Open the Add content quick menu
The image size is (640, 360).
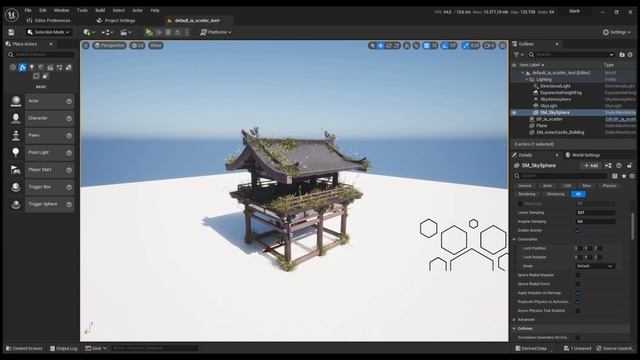[89, 32]
